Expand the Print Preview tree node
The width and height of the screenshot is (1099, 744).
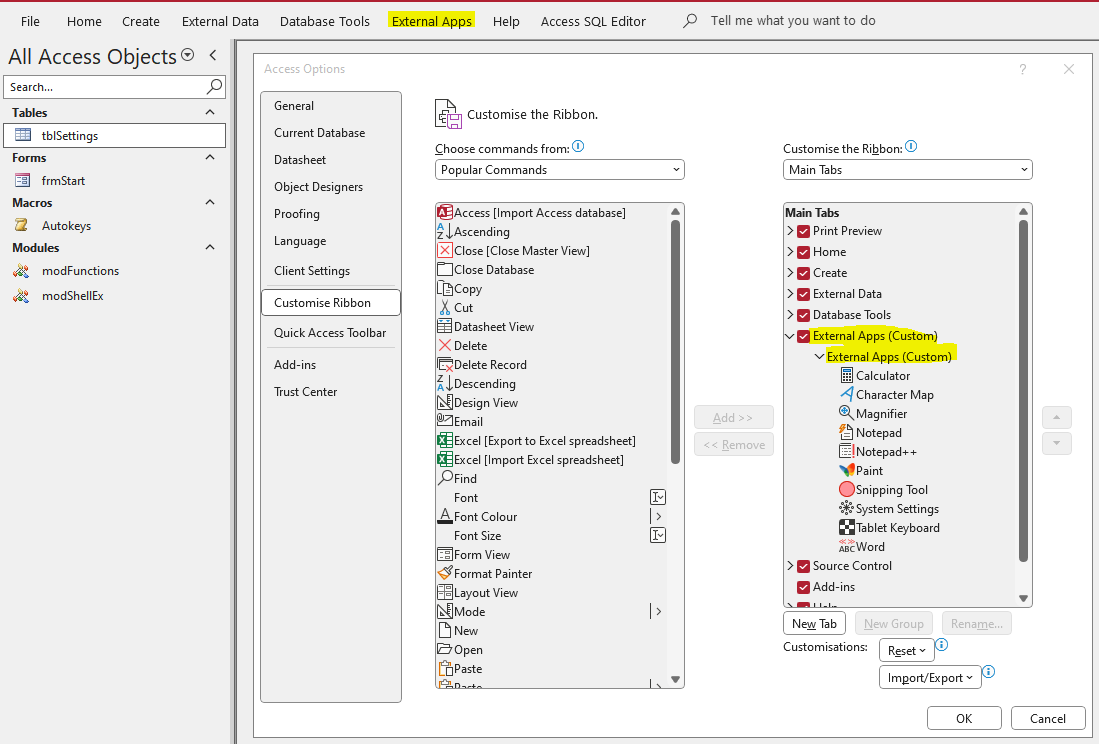coord(790,230)
